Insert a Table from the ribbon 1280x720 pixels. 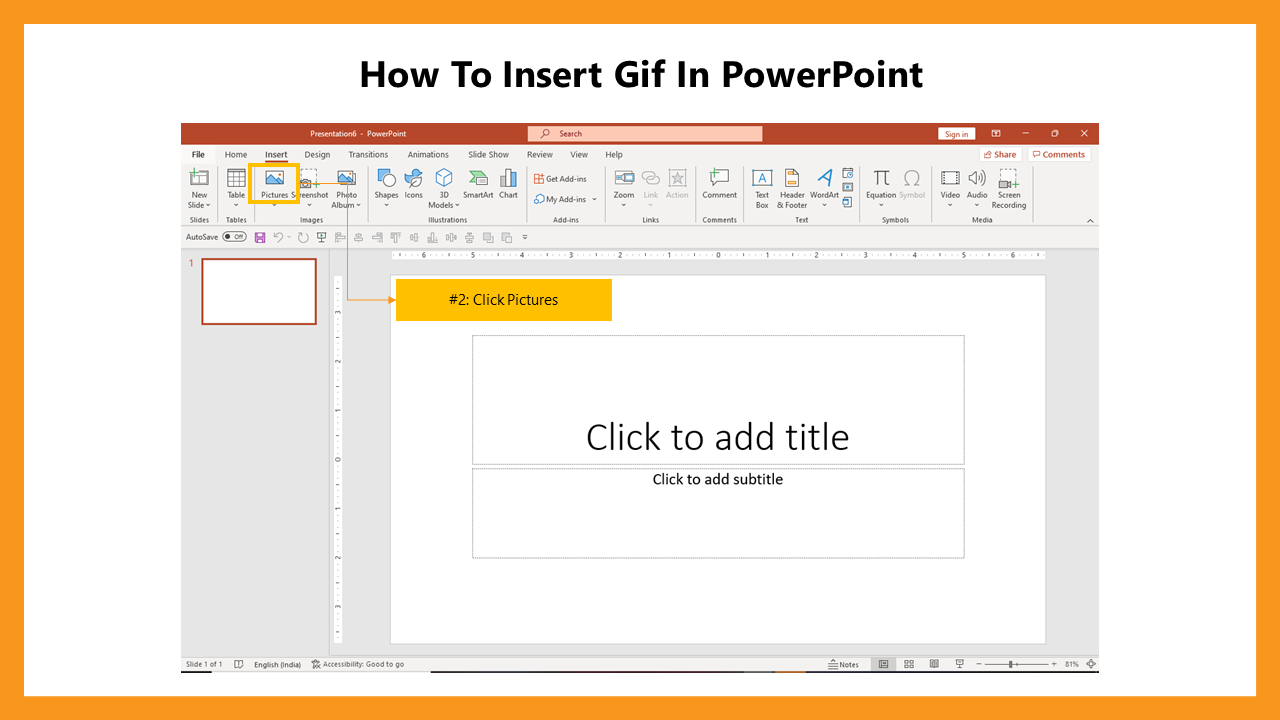click(236, 188)
